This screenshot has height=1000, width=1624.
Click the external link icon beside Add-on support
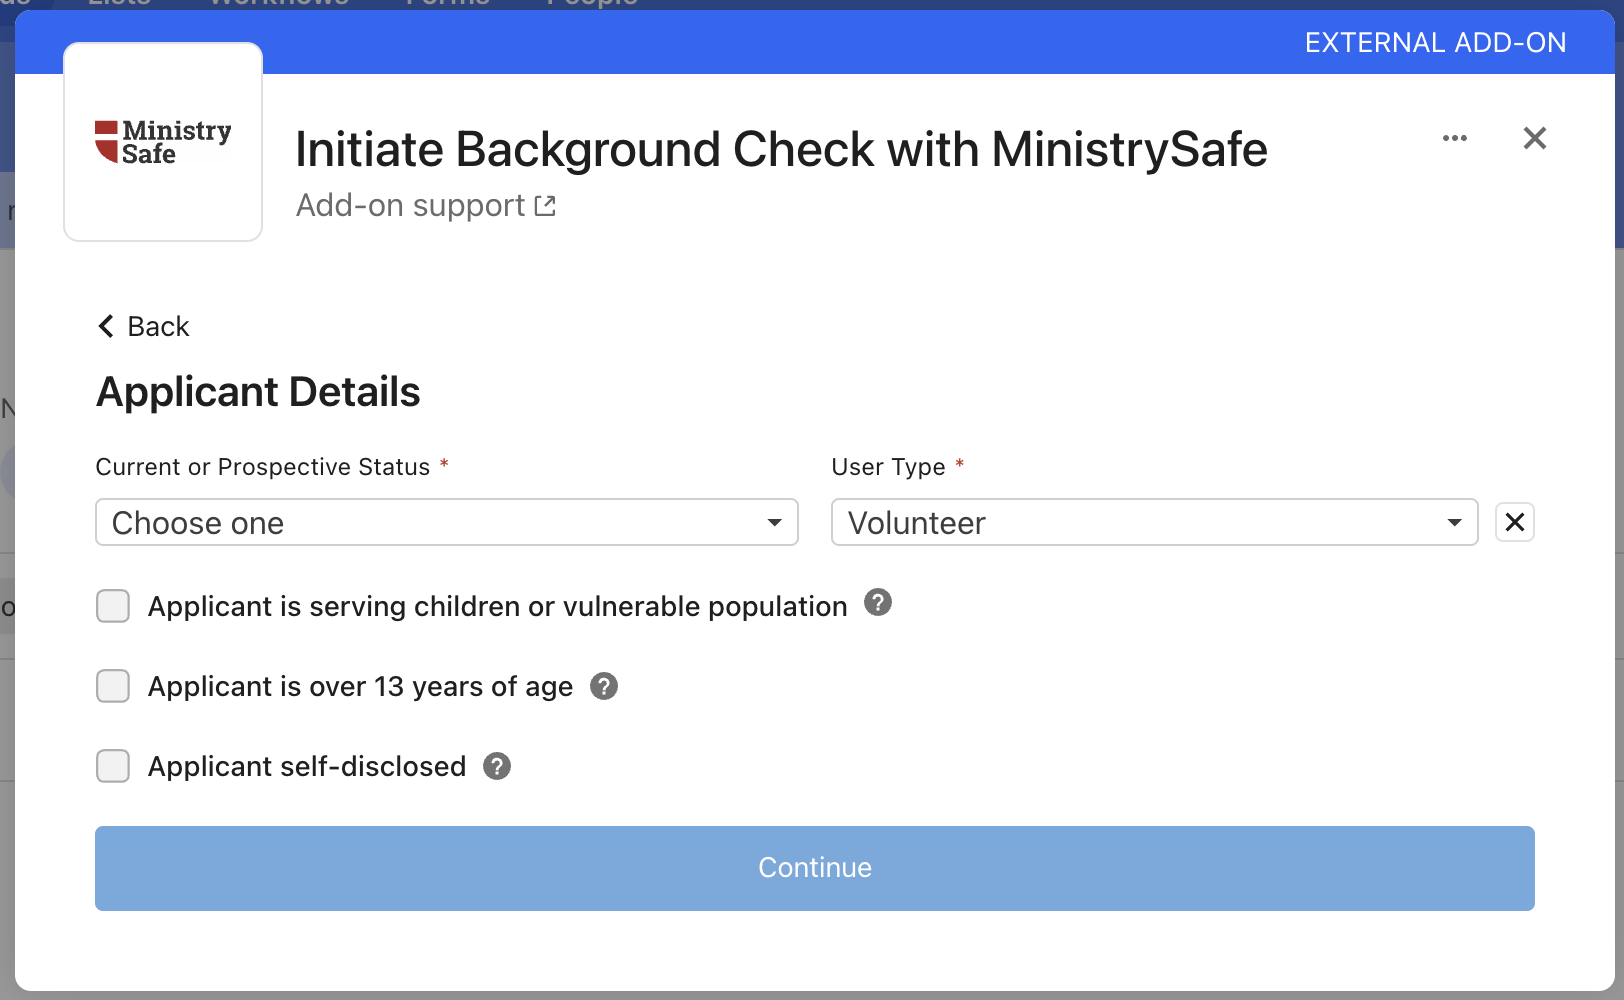click(545, 206)
